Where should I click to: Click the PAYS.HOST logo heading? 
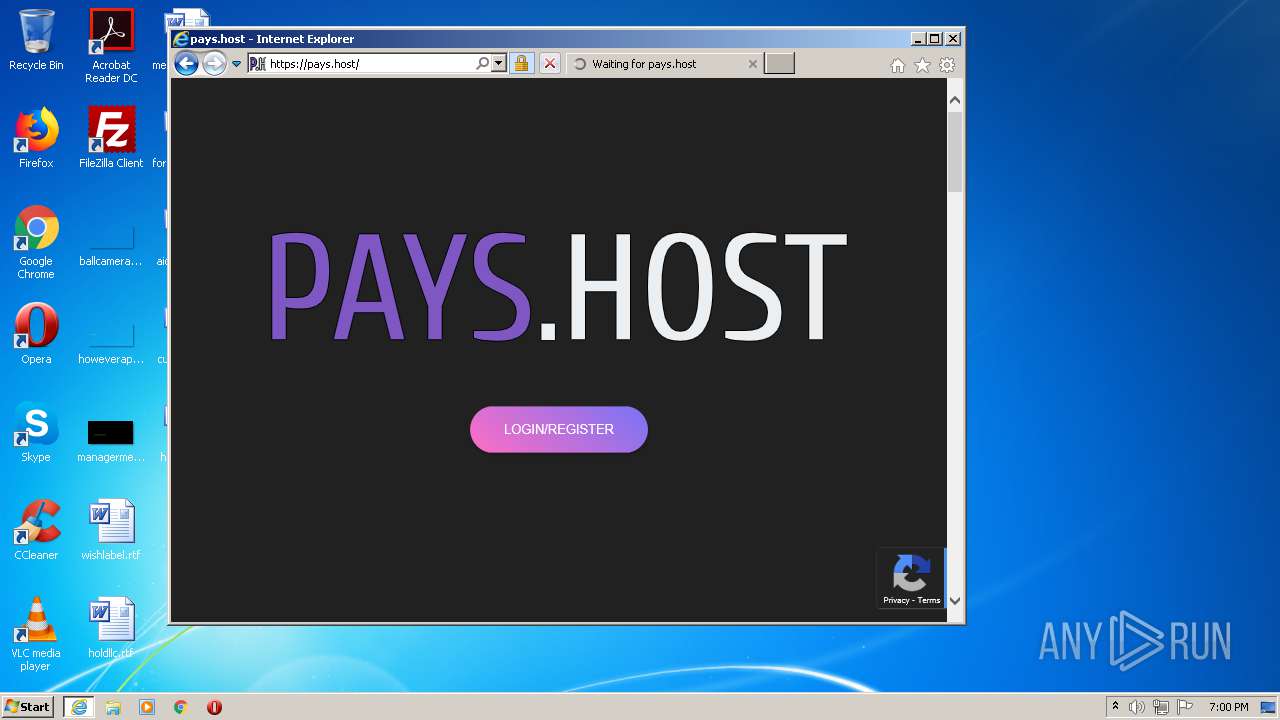(558, 287)
